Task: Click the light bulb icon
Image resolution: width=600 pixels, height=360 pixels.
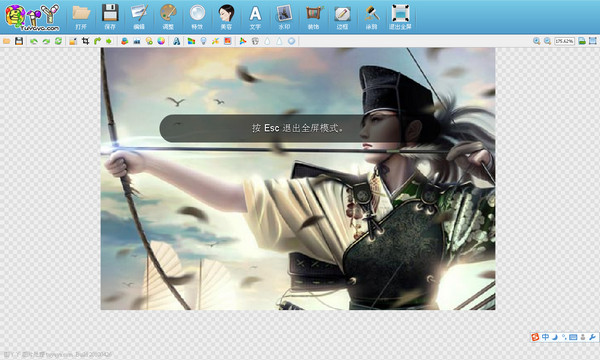Action: point(204,41)
